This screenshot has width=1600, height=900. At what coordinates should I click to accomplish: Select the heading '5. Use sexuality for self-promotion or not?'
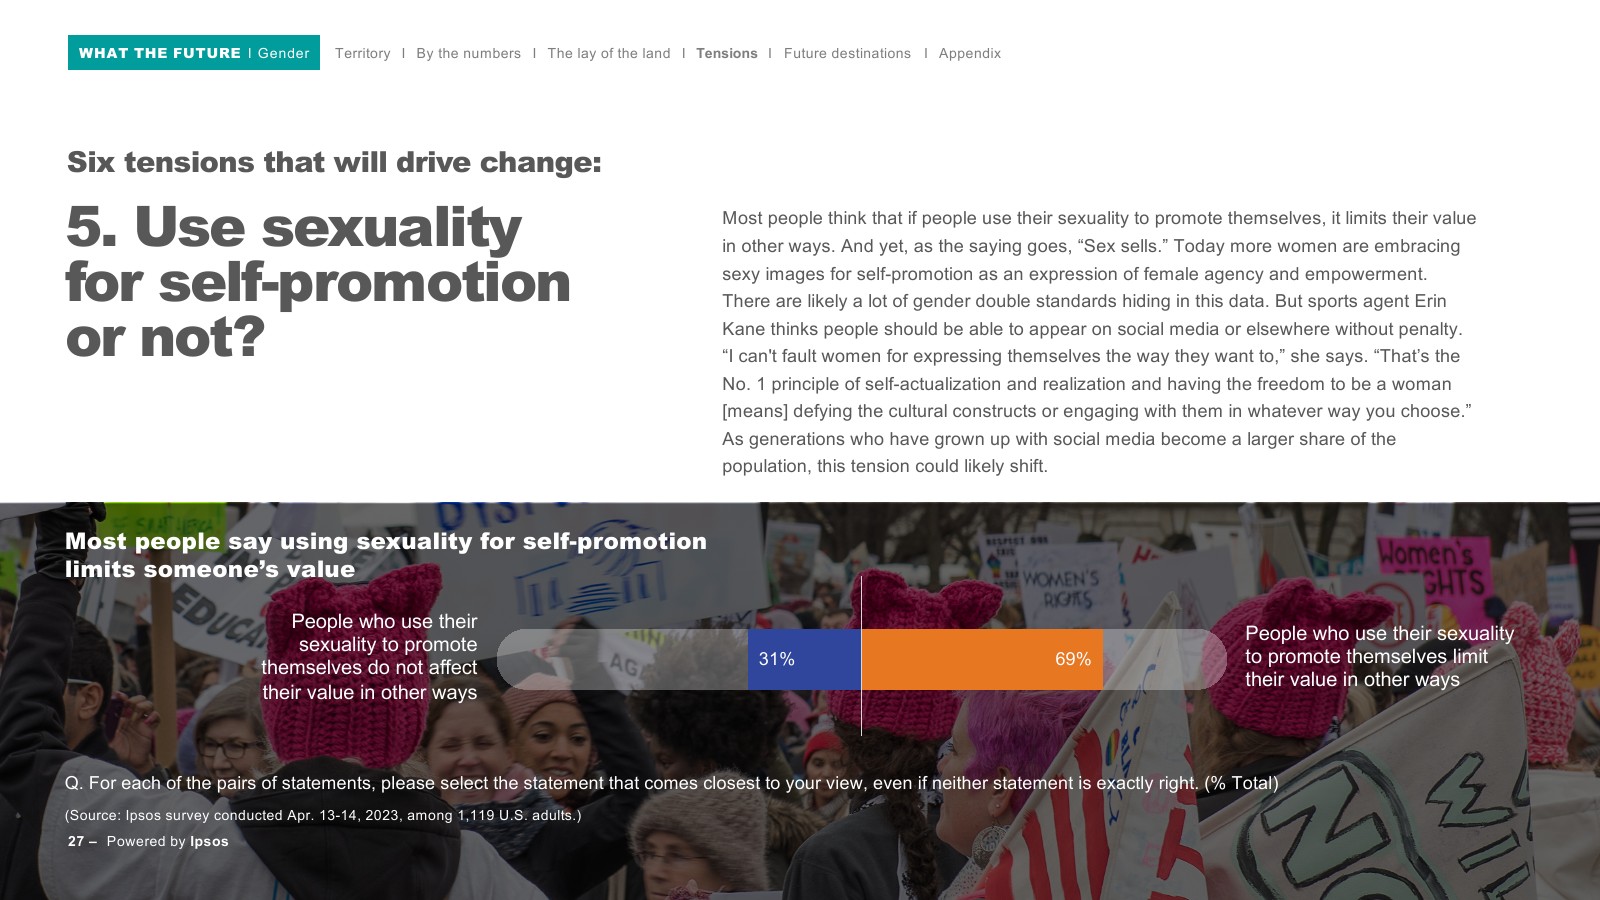coord(318,282)
